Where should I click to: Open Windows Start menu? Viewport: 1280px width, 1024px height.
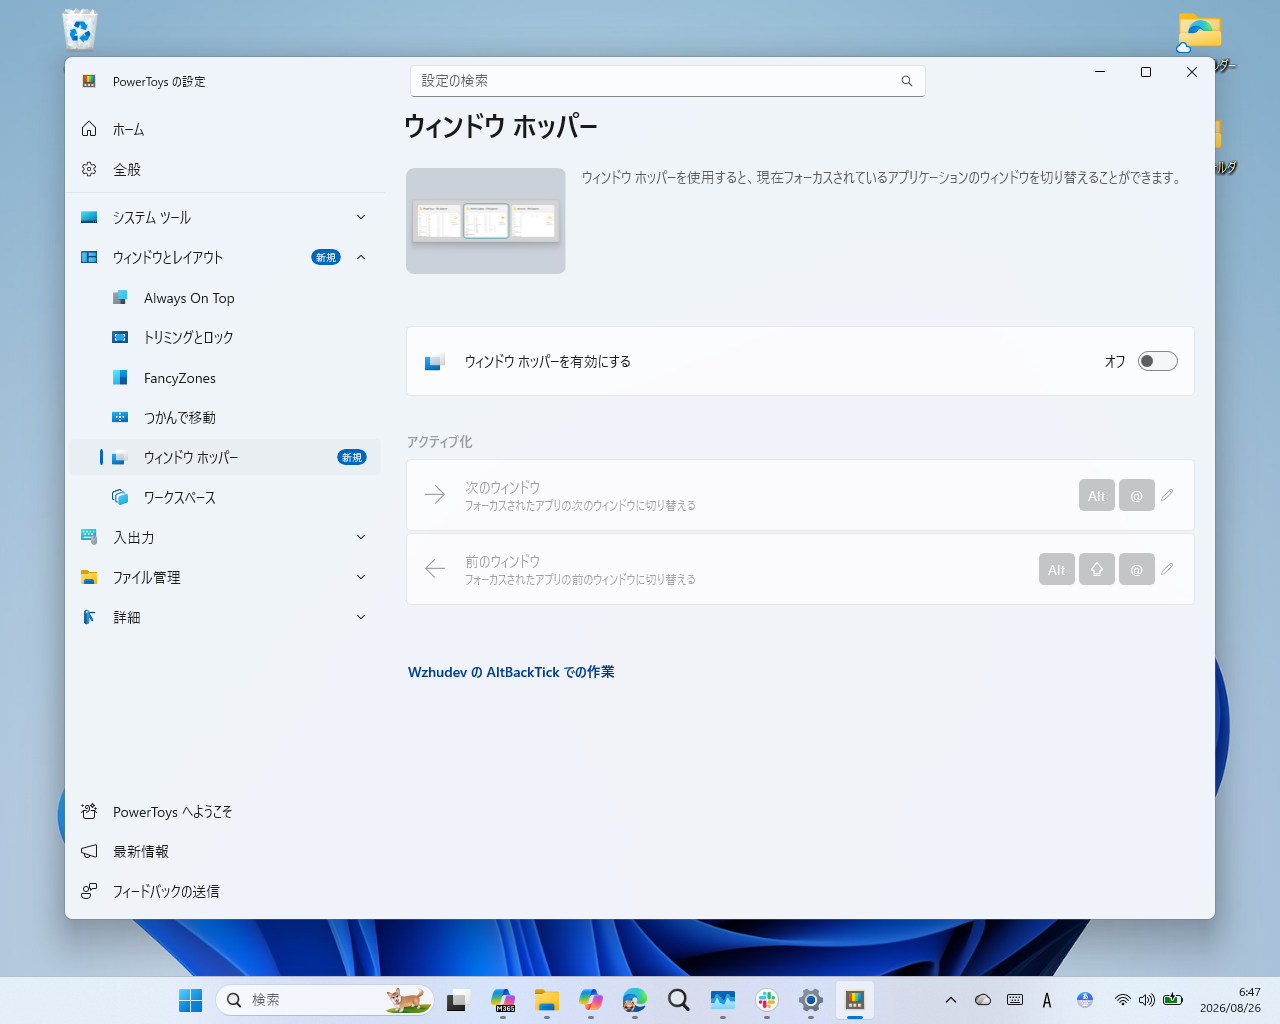click(190, 1000)
